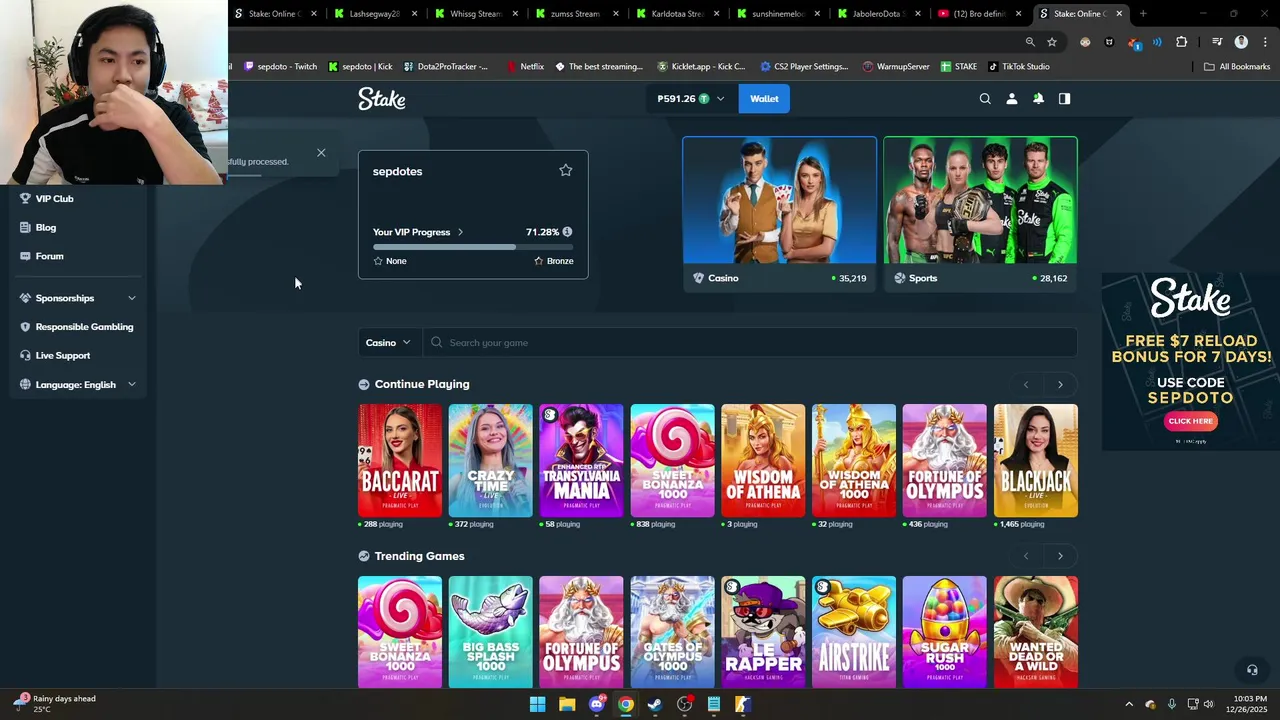Click the weather widget on taskbar
This screenshot has height=720, width=1280.
point(55,704)
